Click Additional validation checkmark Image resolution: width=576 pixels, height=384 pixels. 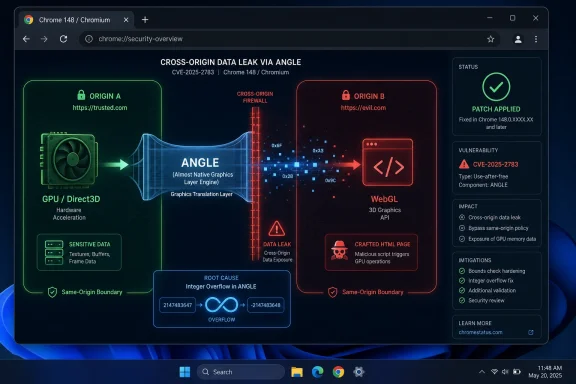[462, 290]
